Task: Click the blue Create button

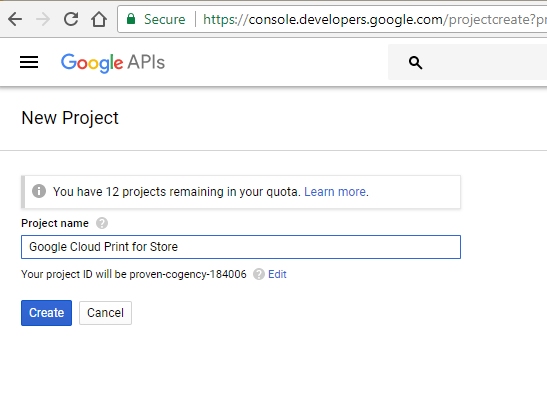Action: [46, 313]
